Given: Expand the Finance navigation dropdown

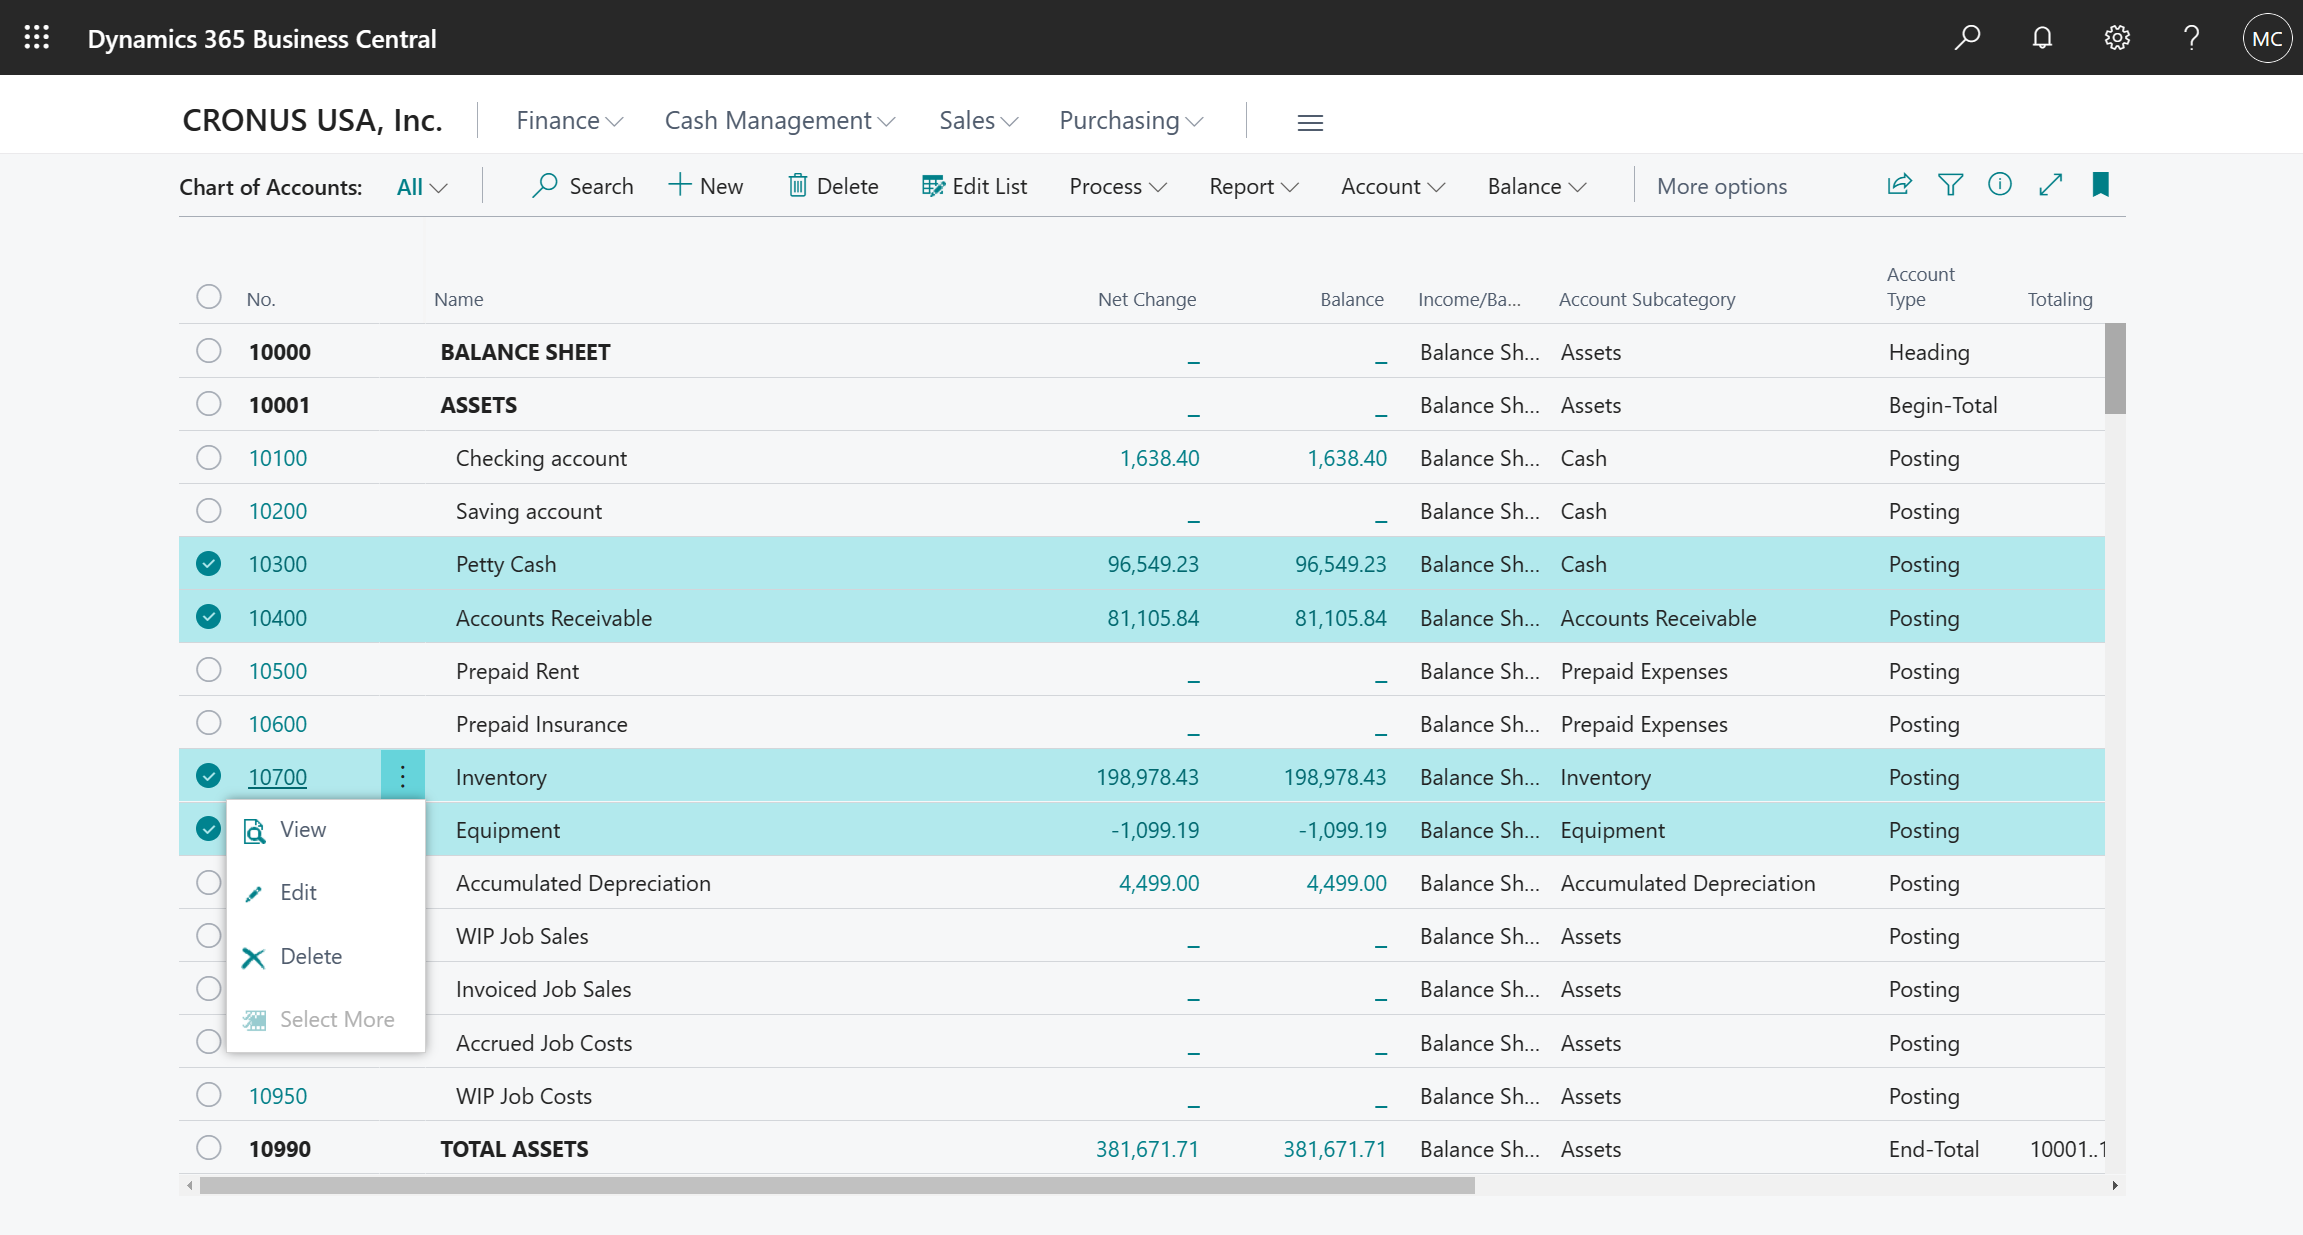Looking at the screenshot, I should tap(569, 121).
